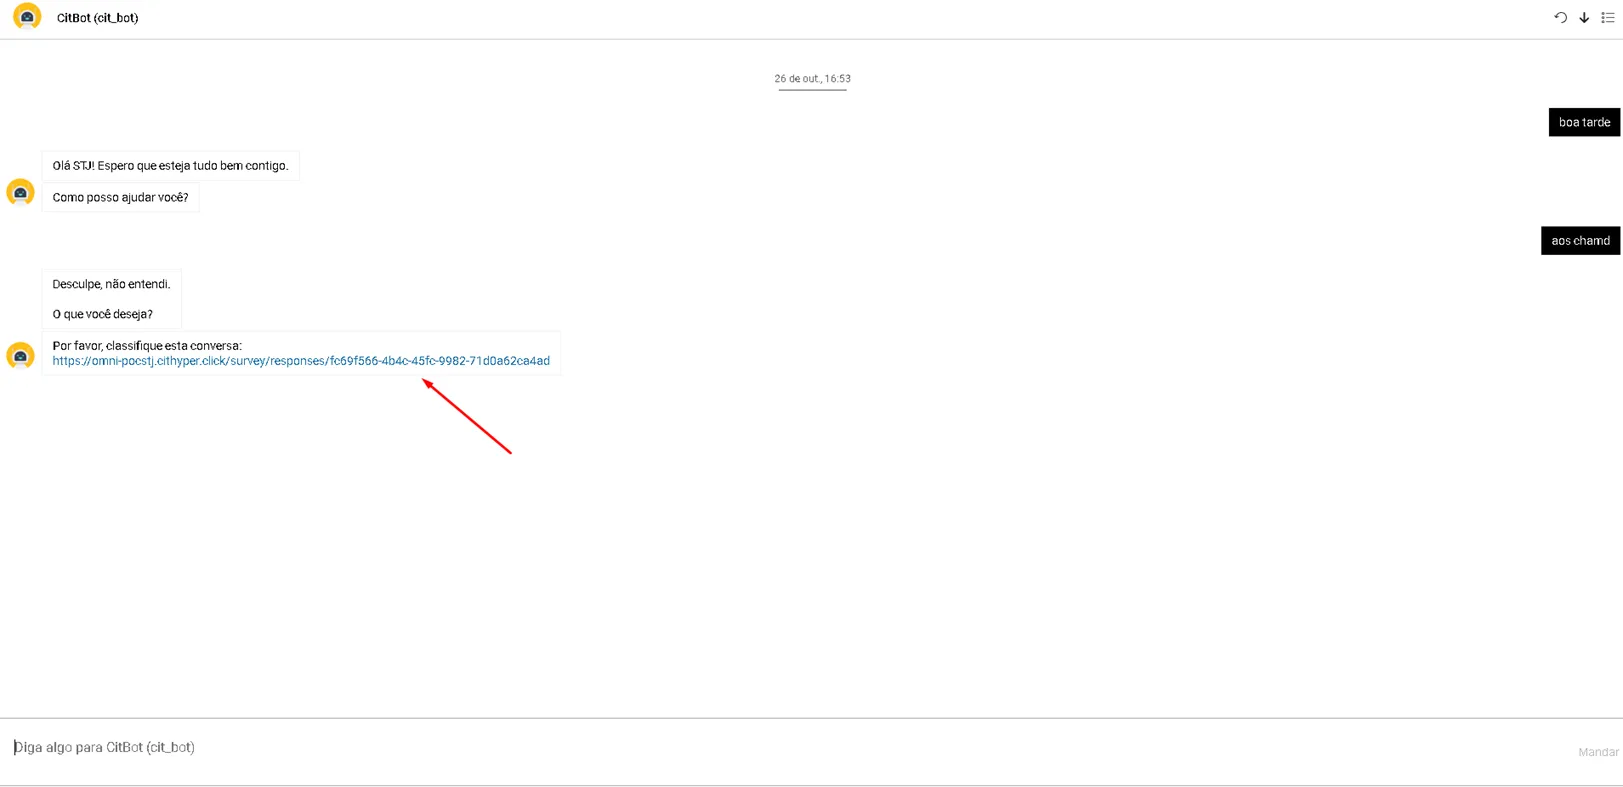Screen dimensions: 1623x787
Task: Click bot avatar beside the survey link message
Action: pyautogui.click(x=21, y=355)
